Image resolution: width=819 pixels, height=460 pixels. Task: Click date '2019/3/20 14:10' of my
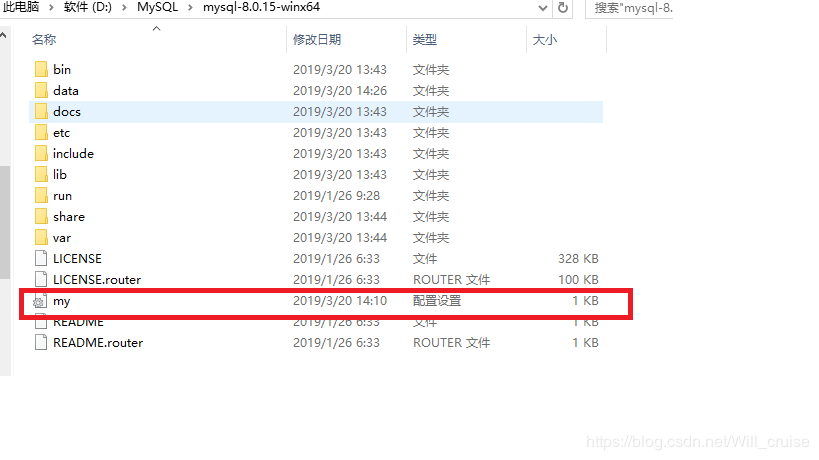tap(340, 301)
